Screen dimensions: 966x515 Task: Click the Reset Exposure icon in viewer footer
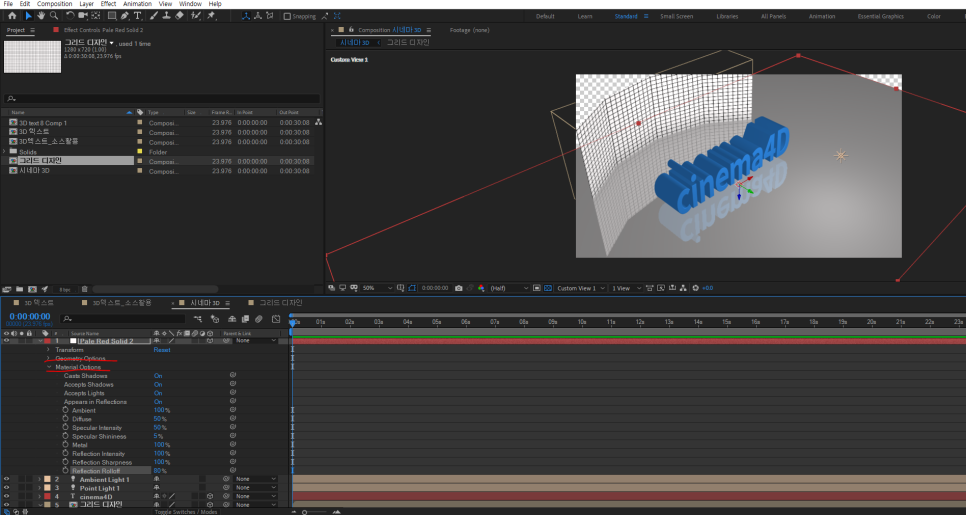pyautogui.click(x=696, y=288)
